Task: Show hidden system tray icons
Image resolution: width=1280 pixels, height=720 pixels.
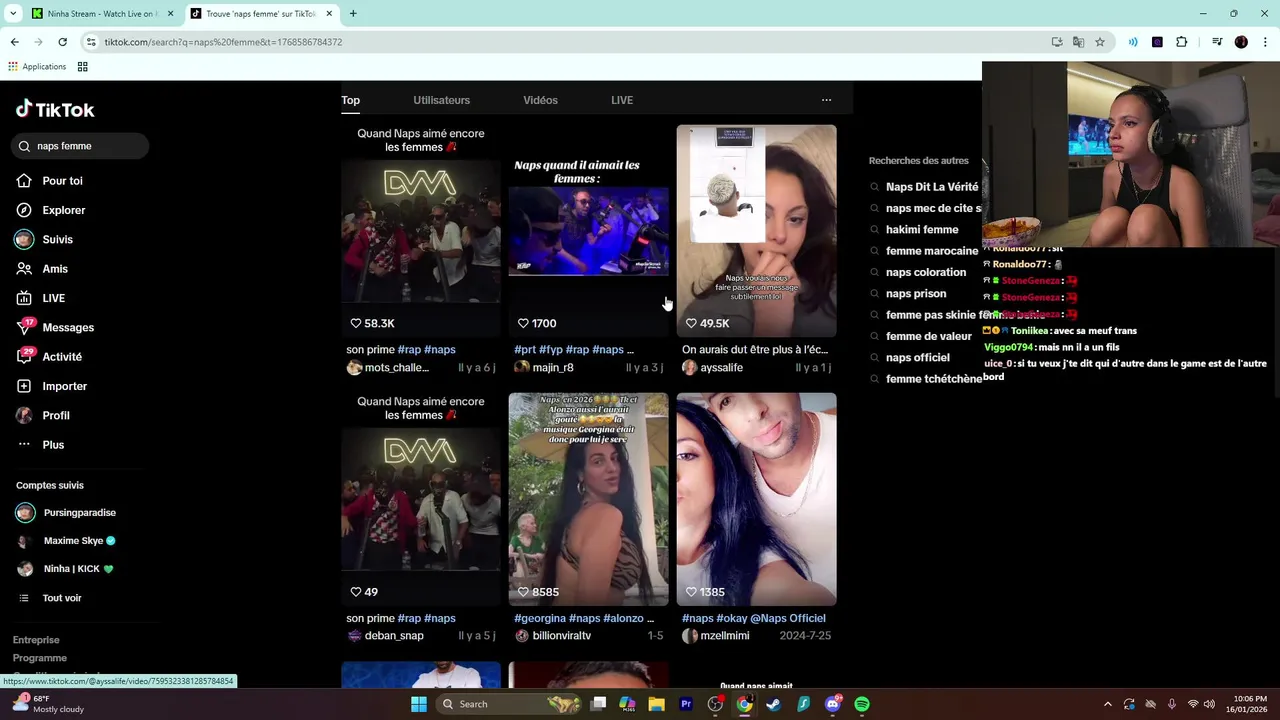Action: (1107, 704)
